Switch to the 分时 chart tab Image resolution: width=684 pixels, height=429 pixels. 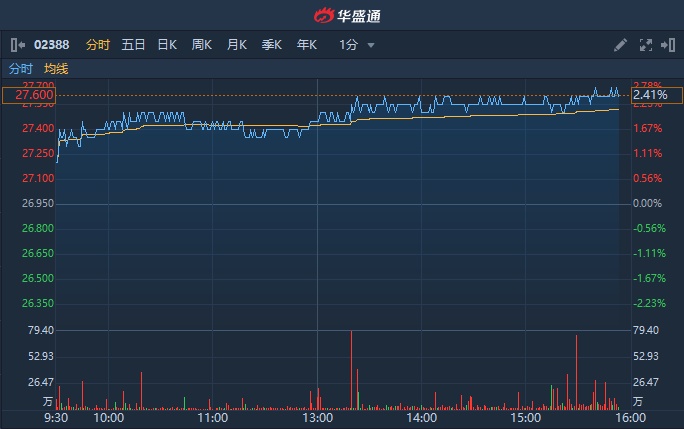(x=98, y=45)
